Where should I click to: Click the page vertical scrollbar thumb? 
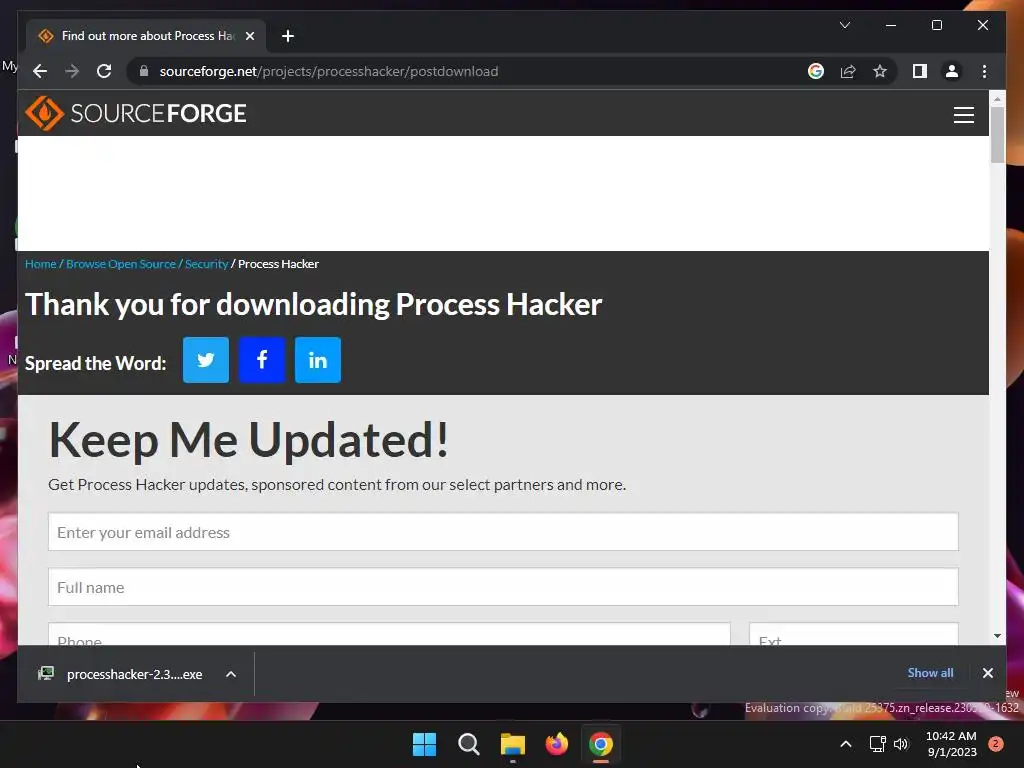coord(997,134)
